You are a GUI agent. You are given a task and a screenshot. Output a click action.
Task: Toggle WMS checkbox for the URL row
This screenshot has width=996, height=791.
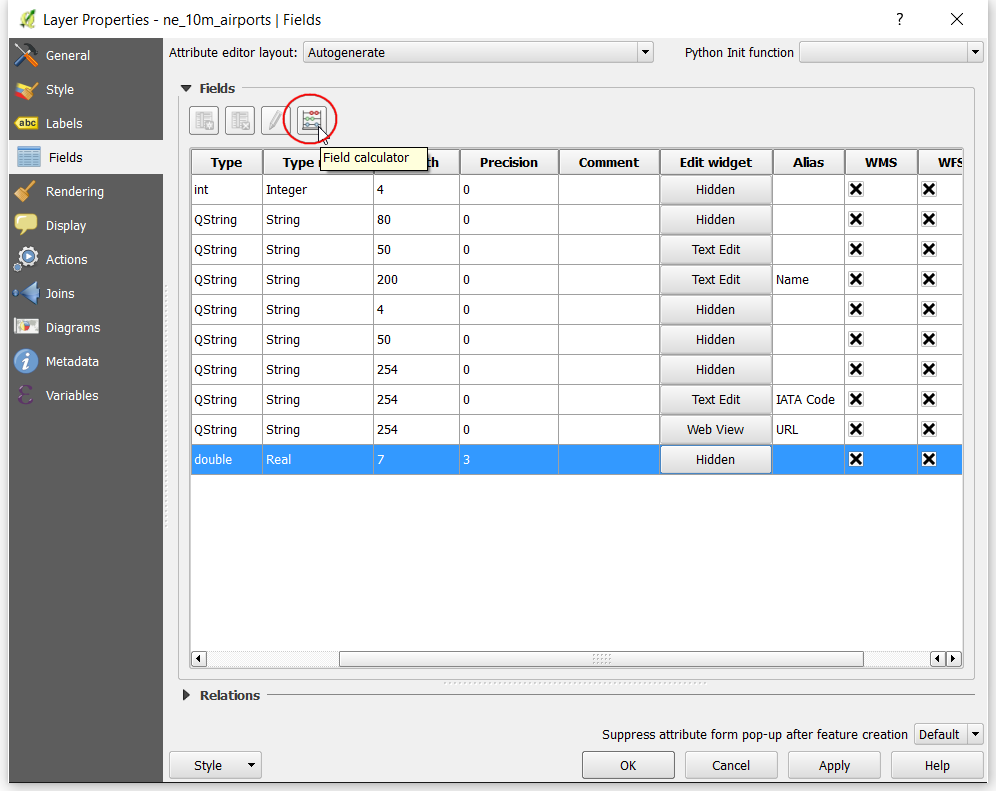pyautogui.click(x=856, y=429)
